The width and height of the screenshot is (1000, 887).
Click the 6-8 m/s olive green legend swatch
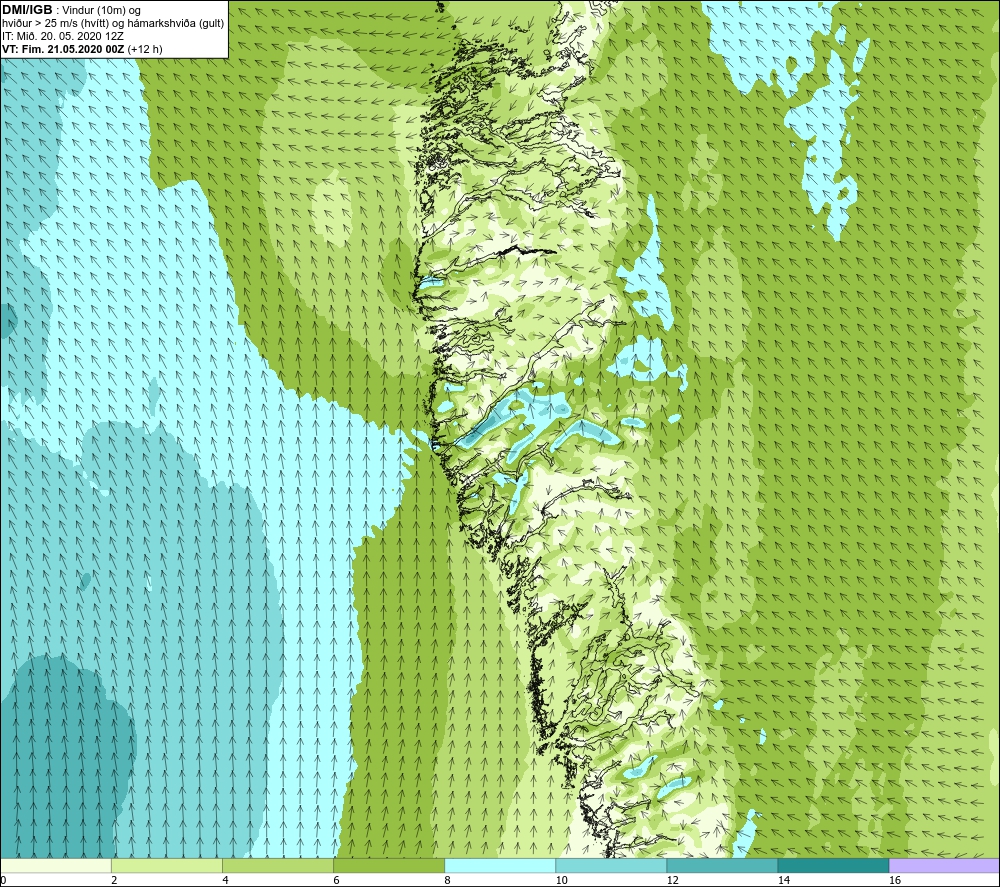388,866
